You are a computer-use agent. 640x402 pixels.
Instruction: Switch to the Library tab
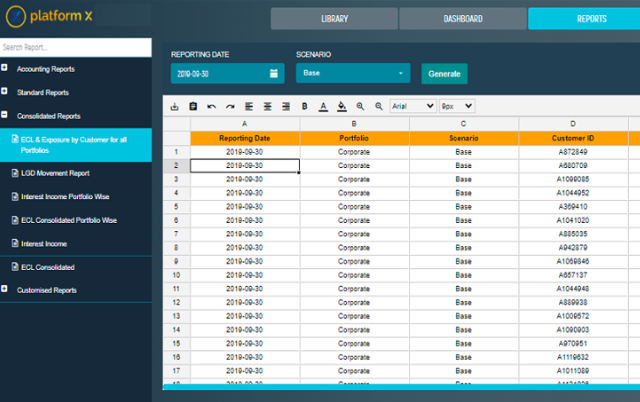point(334,19)
